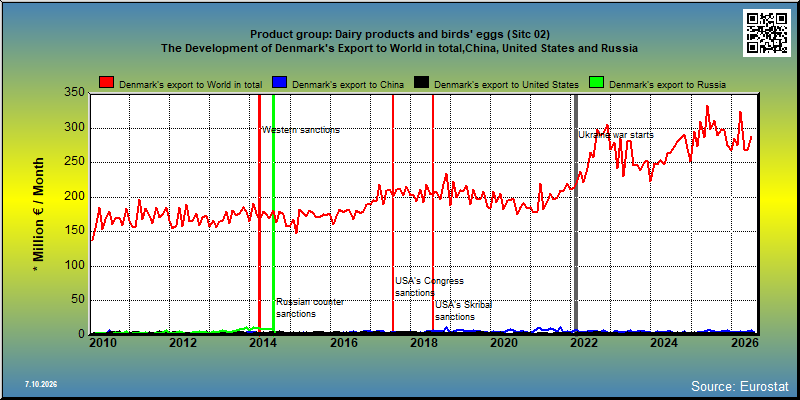Screen dimensions: 800x400
Task: Click the 2014 x-axis label
Action: 263,342
